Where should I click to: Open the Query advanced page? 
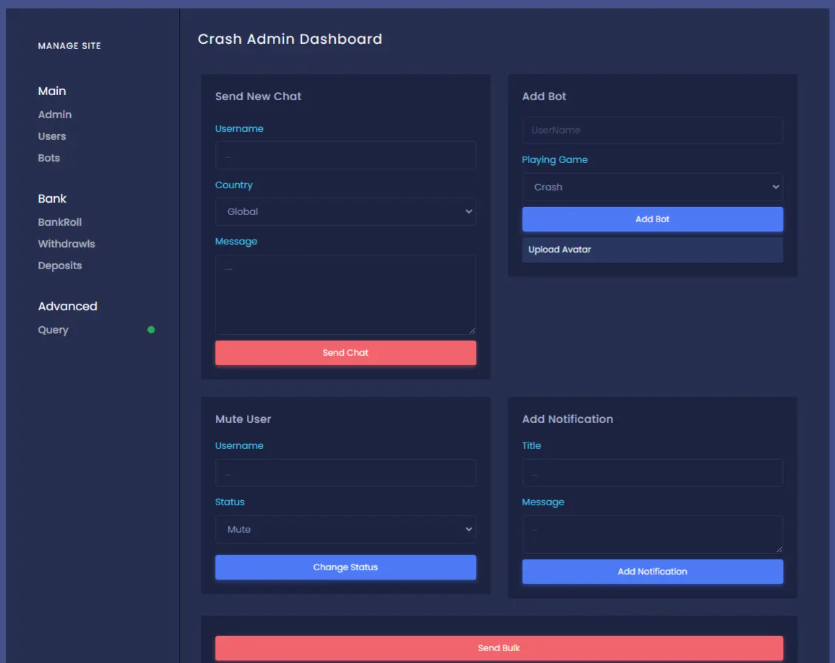tap(53, 330)
